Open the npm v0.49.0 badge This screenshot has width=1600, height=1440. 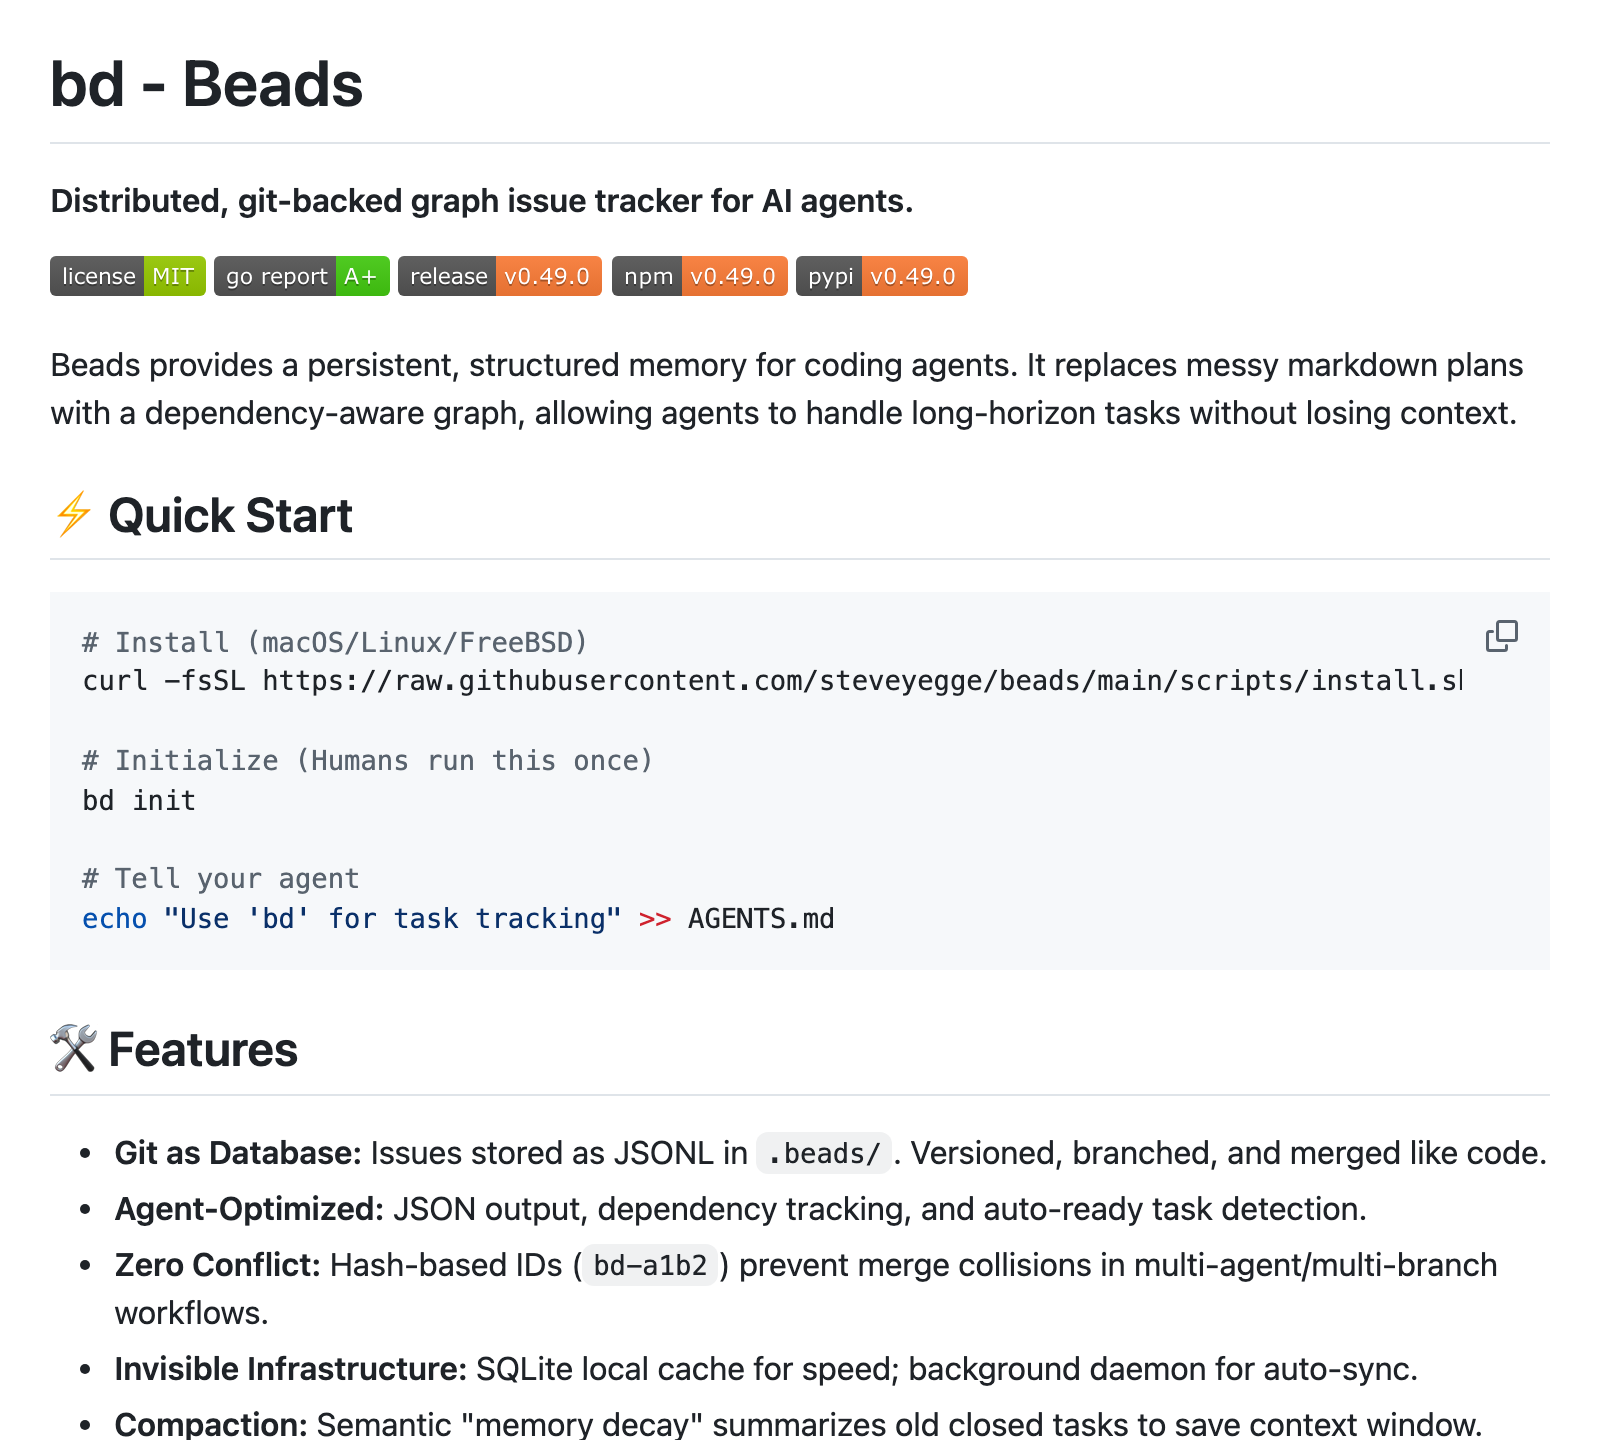tap(699, 276)
